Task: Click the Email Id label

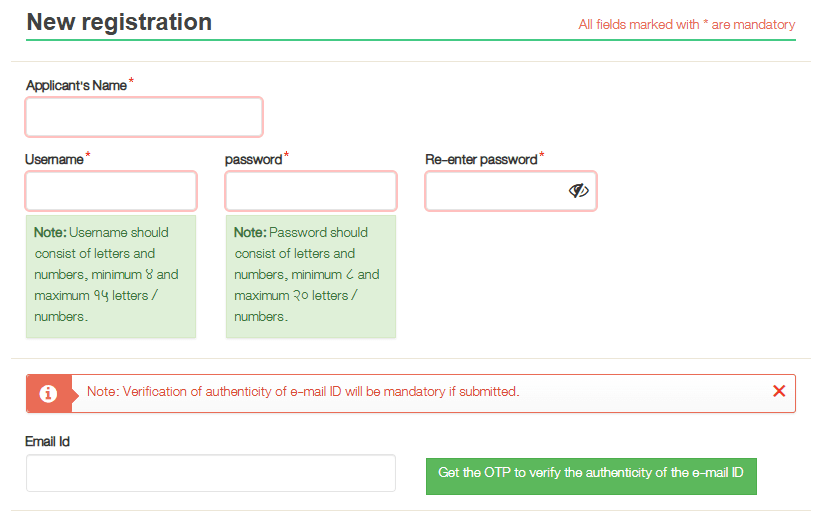Action: click(x=48, y=441)
